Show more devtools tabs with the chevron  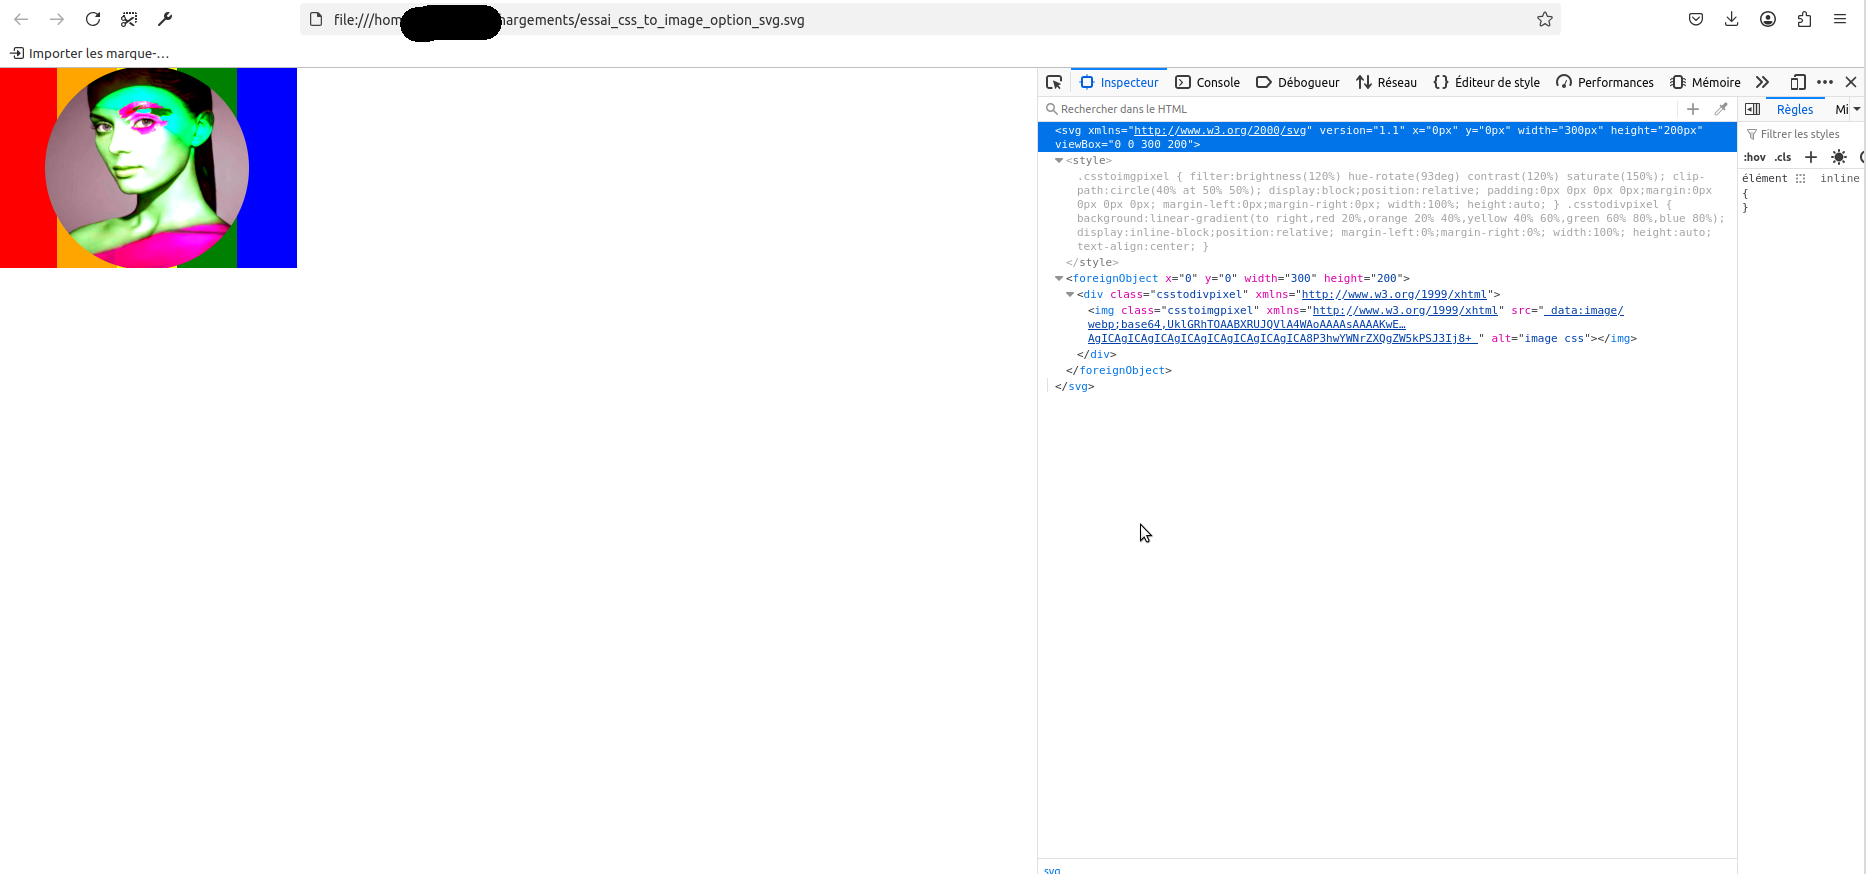(1762, 82)
